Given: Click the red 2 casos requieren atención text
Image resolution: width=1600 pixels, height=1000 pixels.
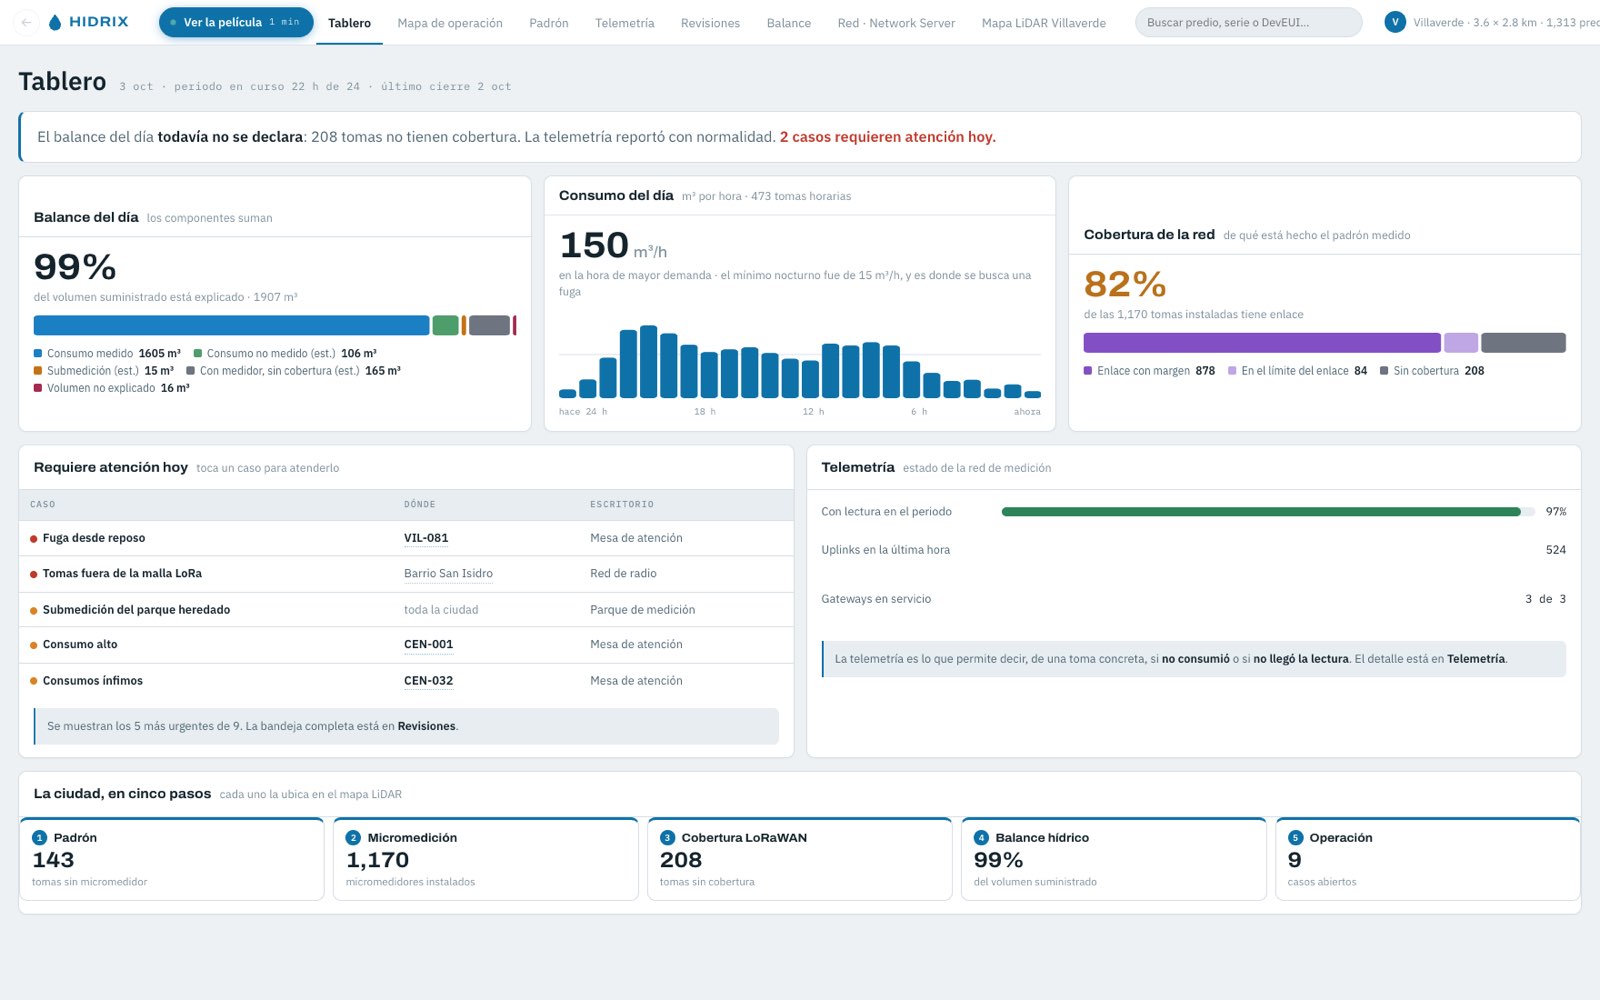Looking at the screenshot, I should coord(888,137).
